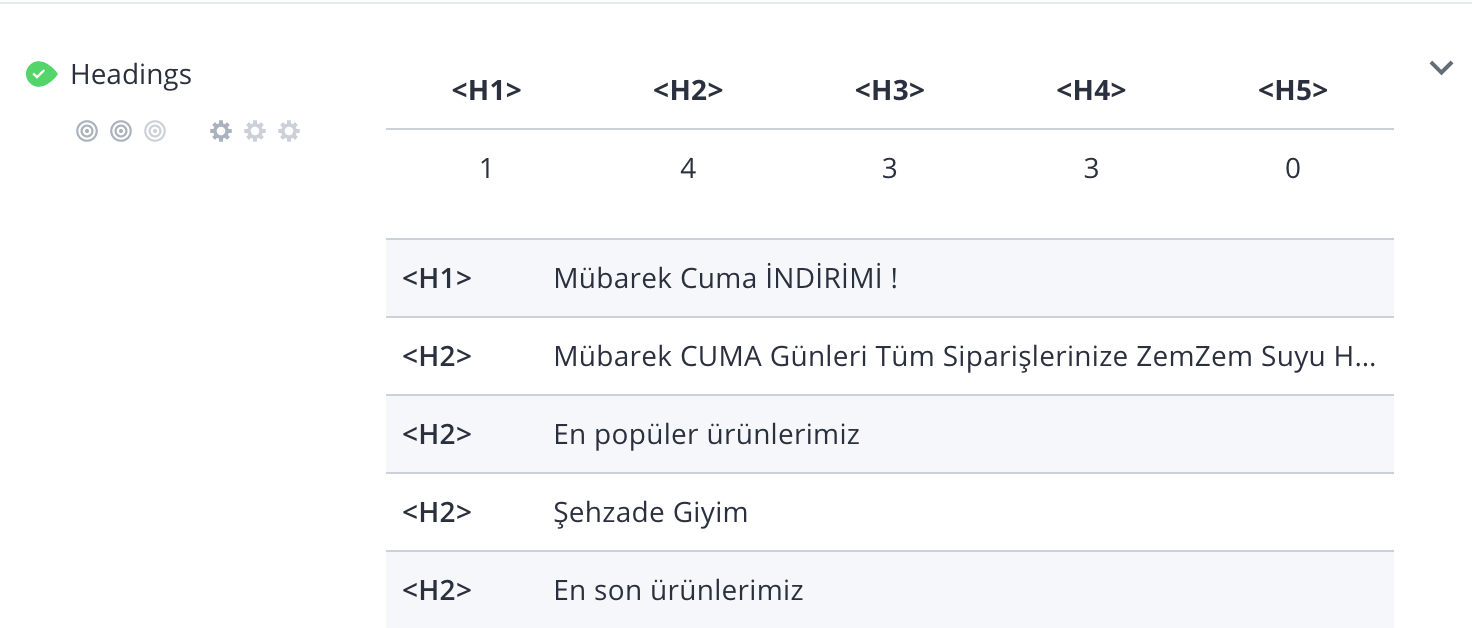Viewport: 1472px width, 628px height.
Task: Click the third faded target icon
Action: click(x=154, y=131)
